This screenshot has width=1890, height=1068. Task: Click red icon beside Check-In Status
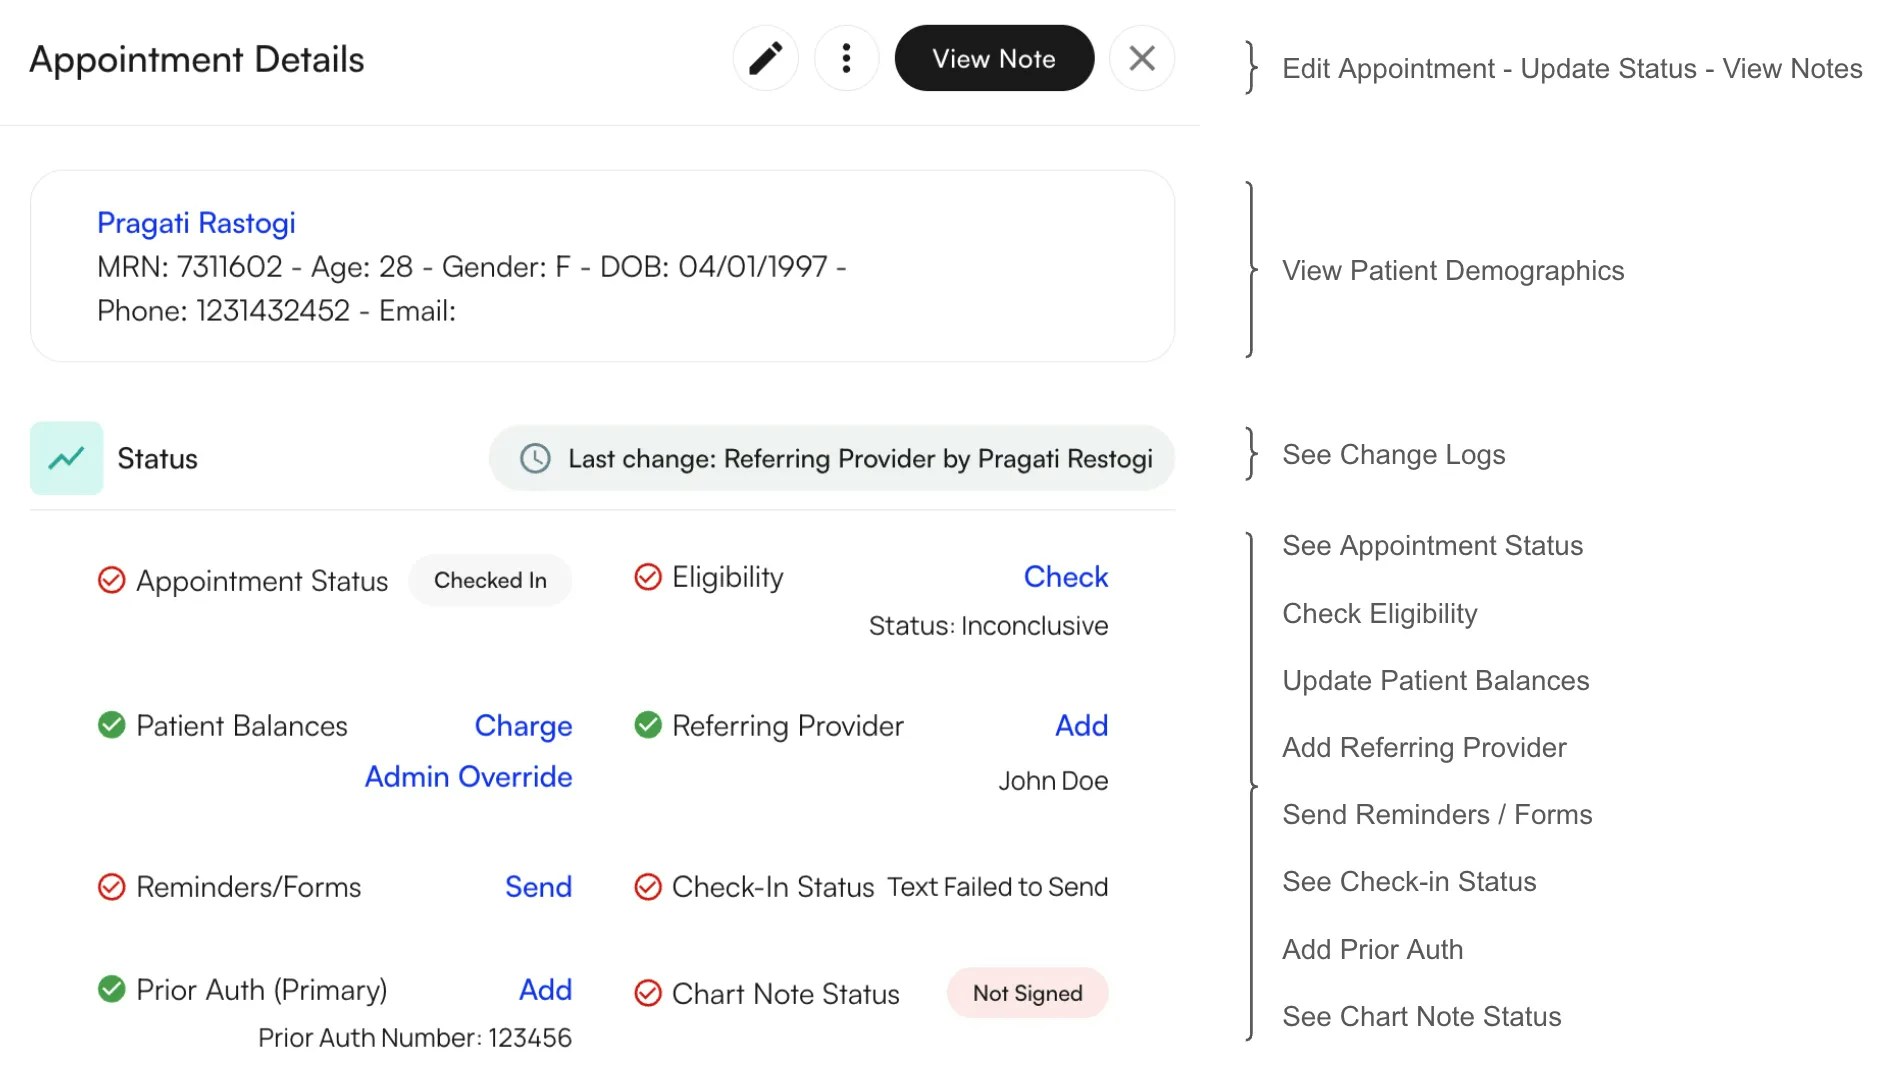point(651,886)
